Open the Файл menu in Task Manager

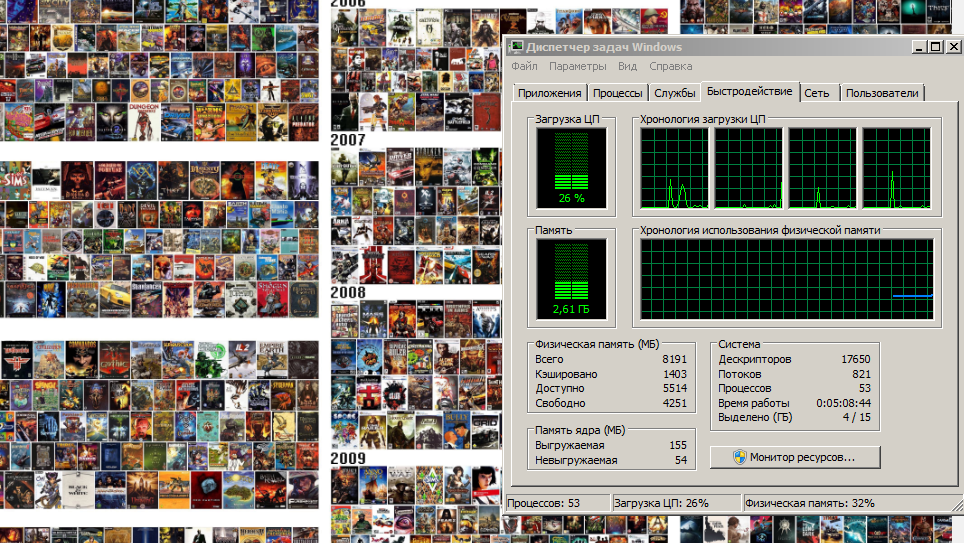click(524, 66)
